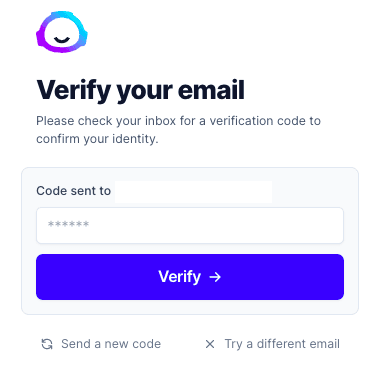The width and height of the screenshot is (378, 367).
Task: Focus the verification code input field
Action: (190, 225)
